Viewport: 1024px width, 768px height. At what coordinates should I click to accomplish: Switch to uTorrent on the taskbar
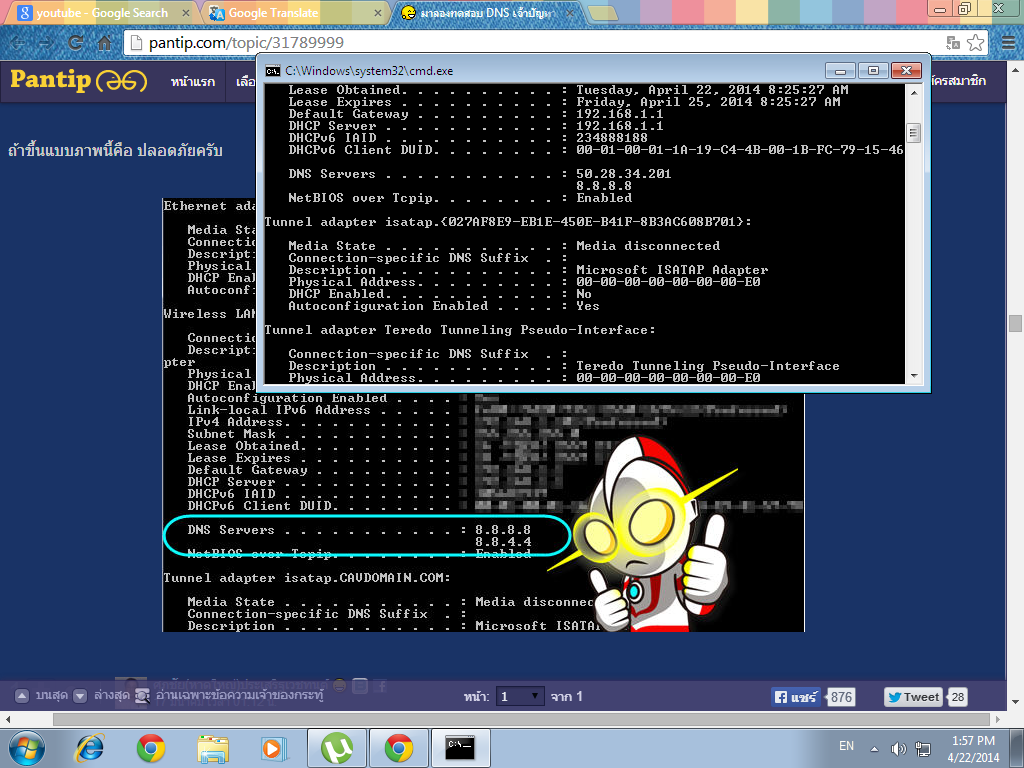(337, 748)
